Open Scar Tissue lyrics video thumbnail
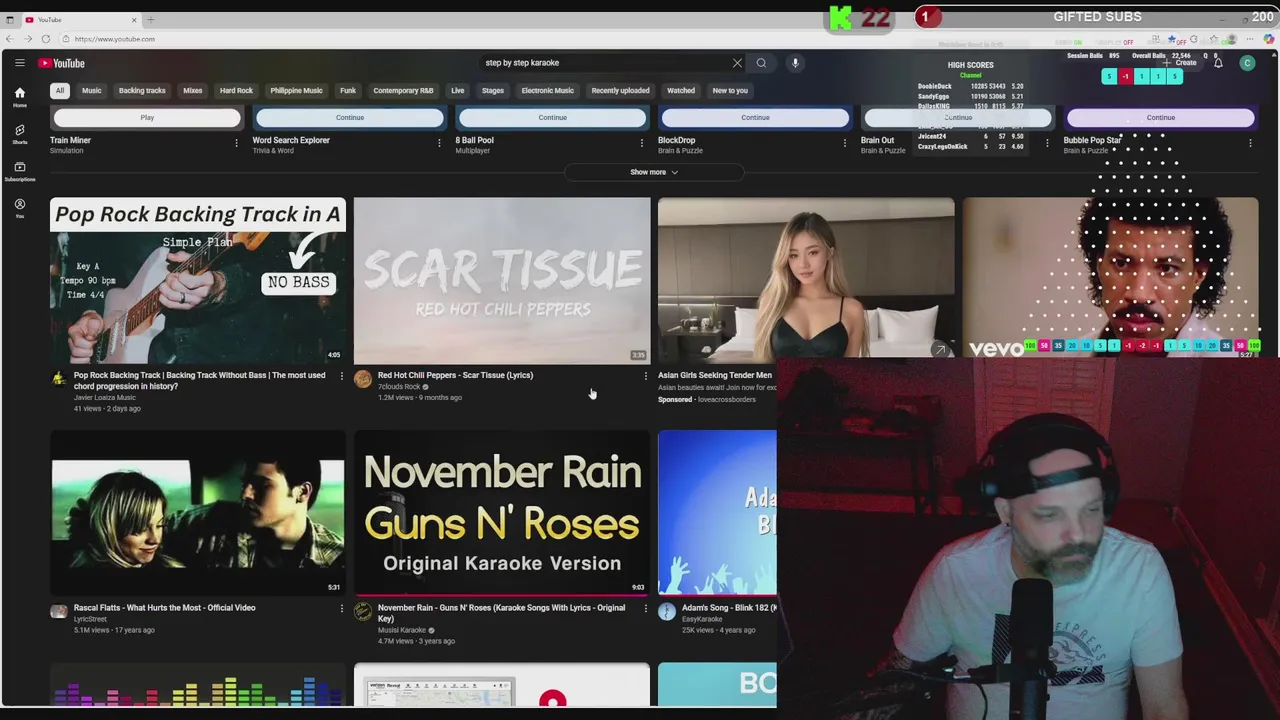 [502, 280]
